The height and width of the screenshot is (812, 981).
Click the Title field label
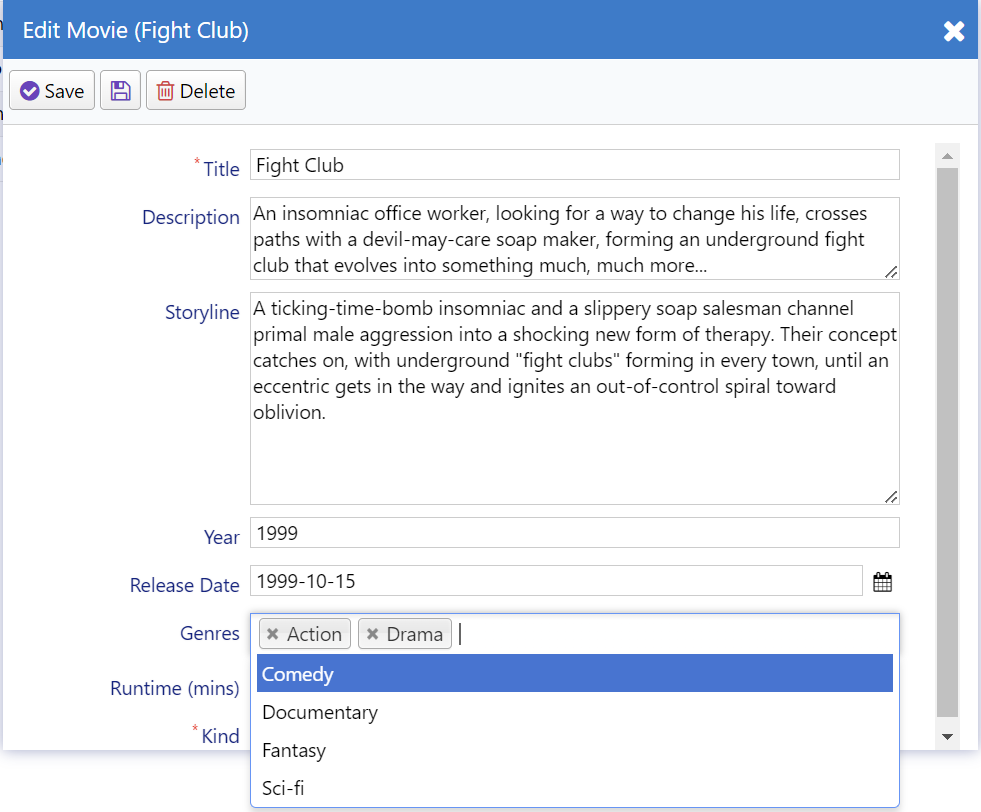[x=221, y=169]
